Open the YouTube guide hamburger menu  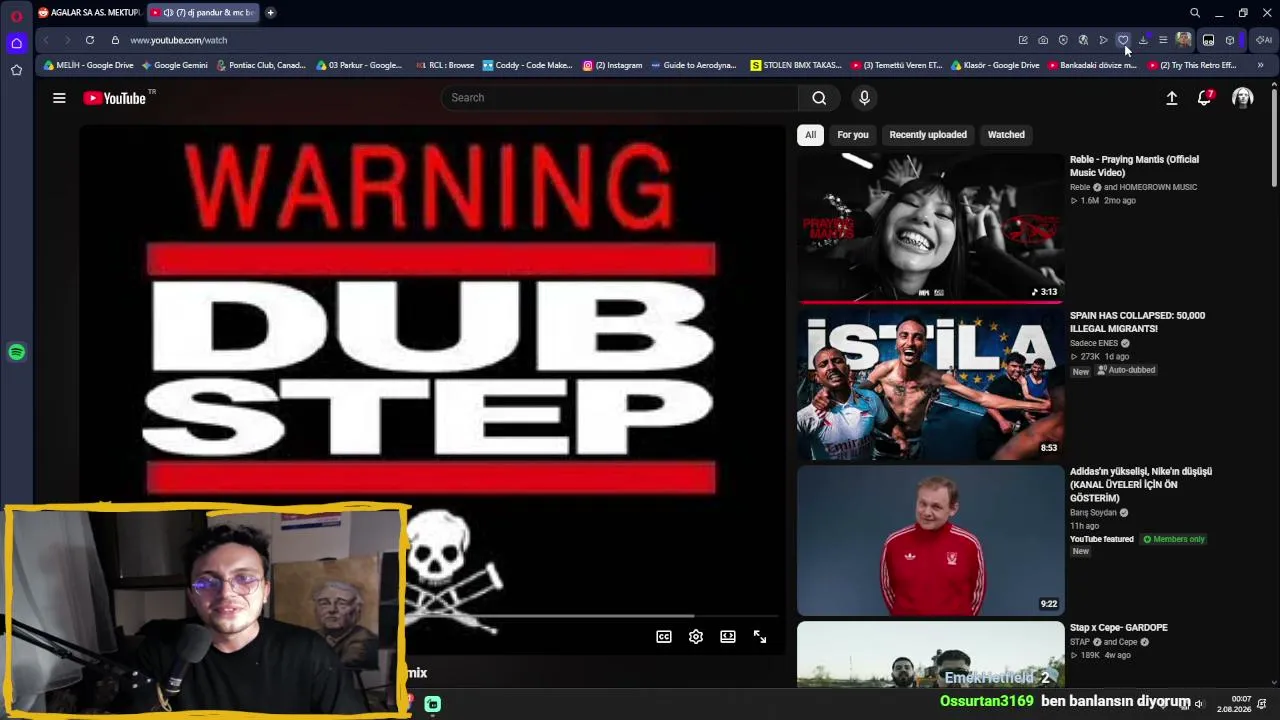59,98
